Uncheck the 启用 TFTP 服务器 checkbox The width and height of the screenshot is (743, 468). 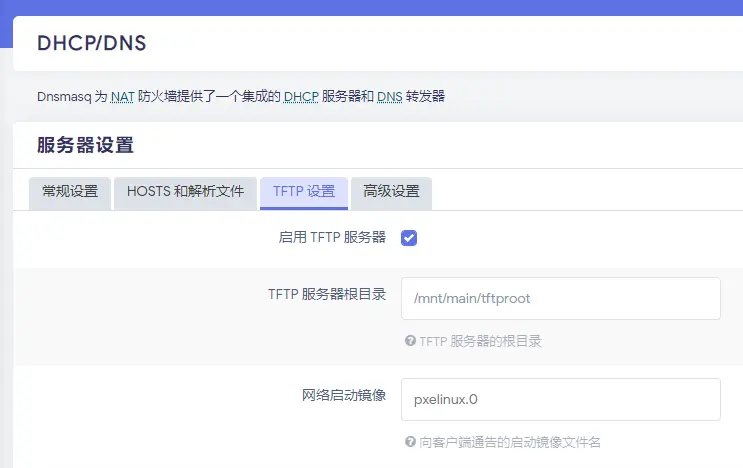point(409,238)
